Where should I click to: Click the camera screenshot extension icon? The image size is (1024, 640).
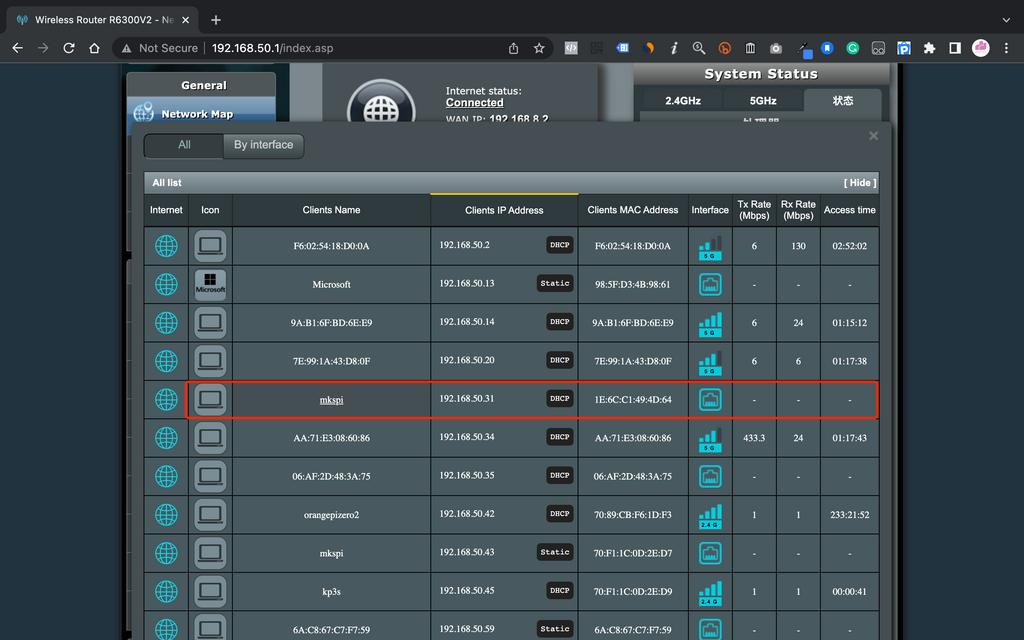tap(776, 48)
